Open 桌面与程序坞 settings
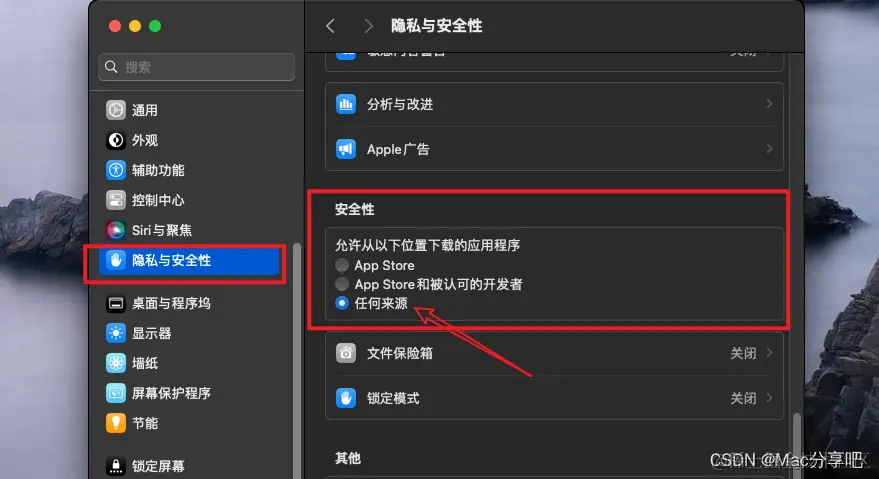This screenshot has width=879, height=479. (x=191, y=303)
